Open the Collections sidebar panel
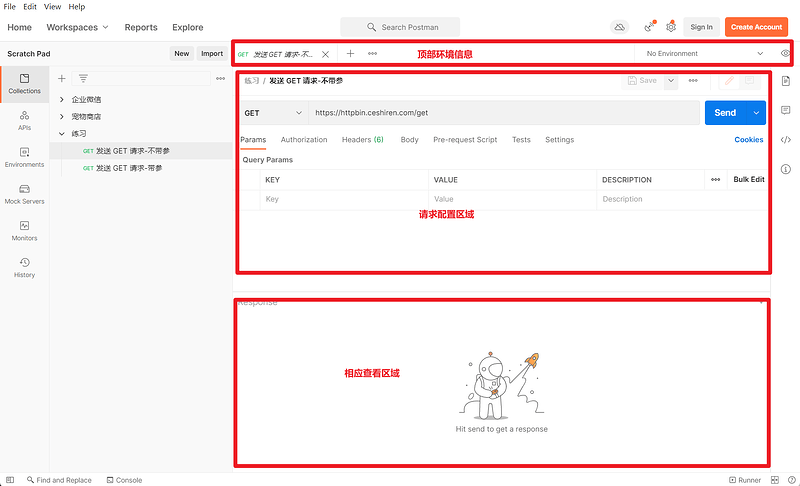This screenshot has height=486, width=800. 24,84
